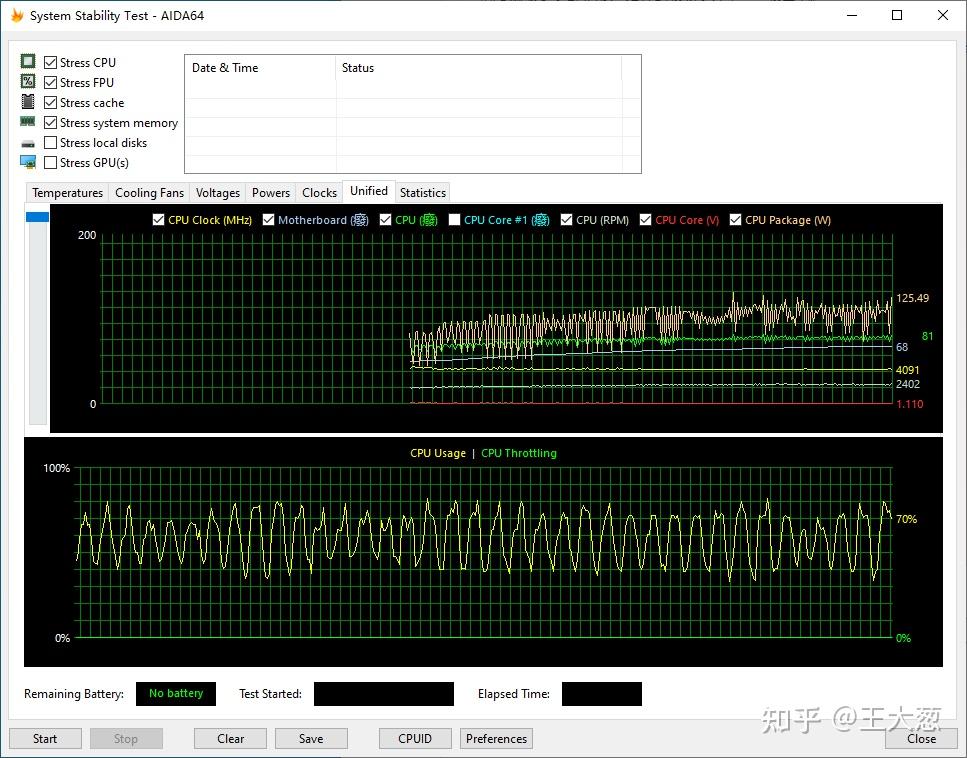Open the Preferences dialog
This screenshot has height=758, width=967.
[x=496, y=739]
